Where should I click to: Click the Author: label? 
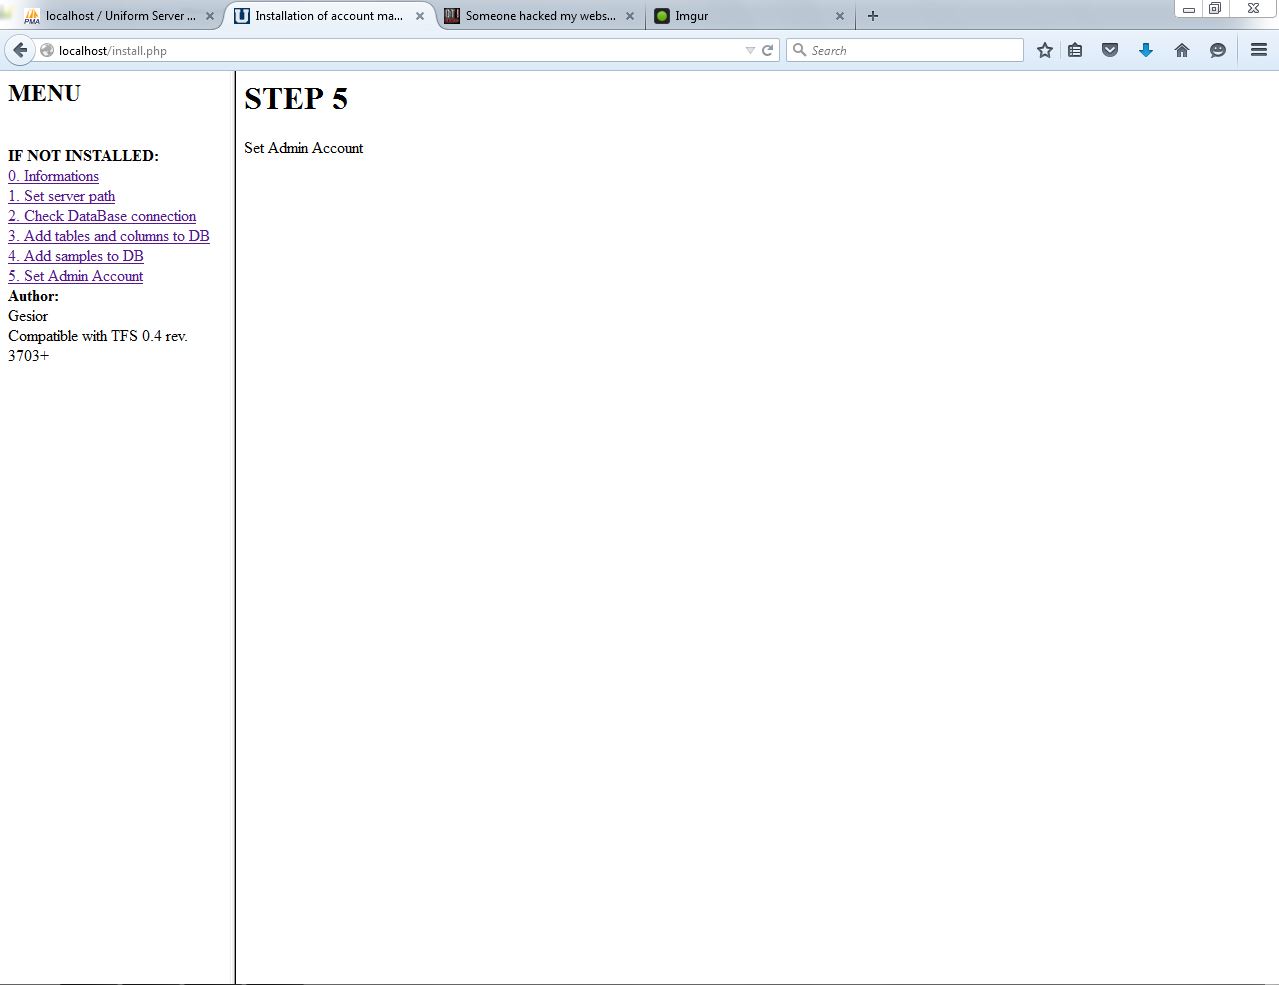[33, 296]
